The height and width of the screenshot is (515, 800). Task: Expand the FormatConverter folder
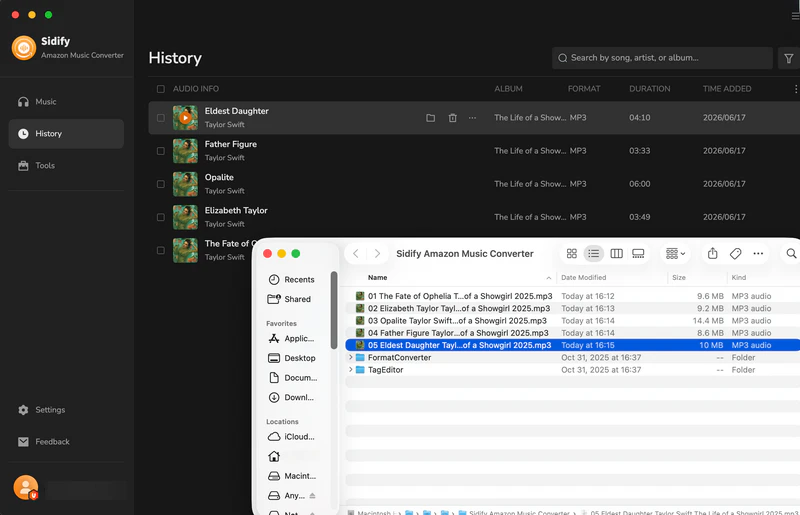coord(351,357)
